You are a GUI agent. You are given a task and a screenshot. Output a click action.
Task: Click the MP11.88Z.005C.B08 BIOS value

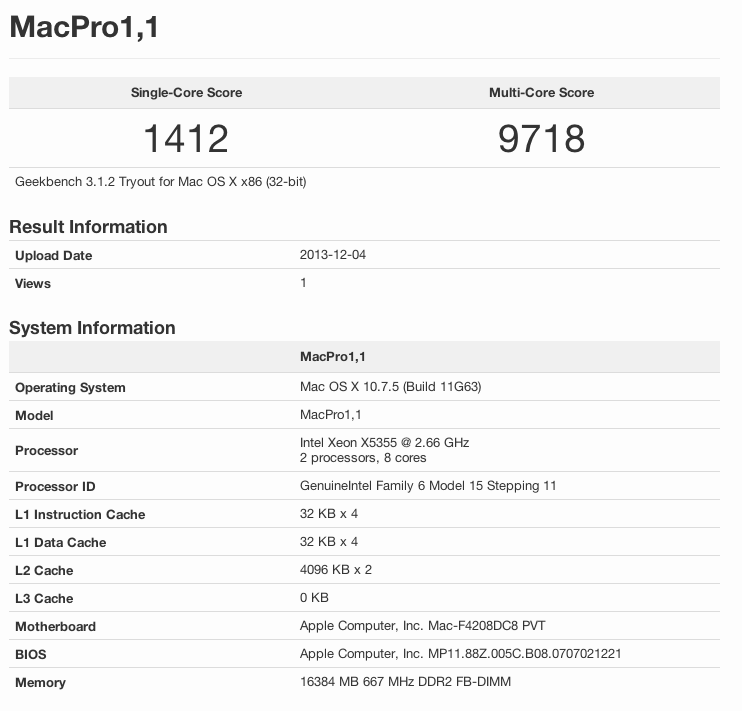point(460,654)
